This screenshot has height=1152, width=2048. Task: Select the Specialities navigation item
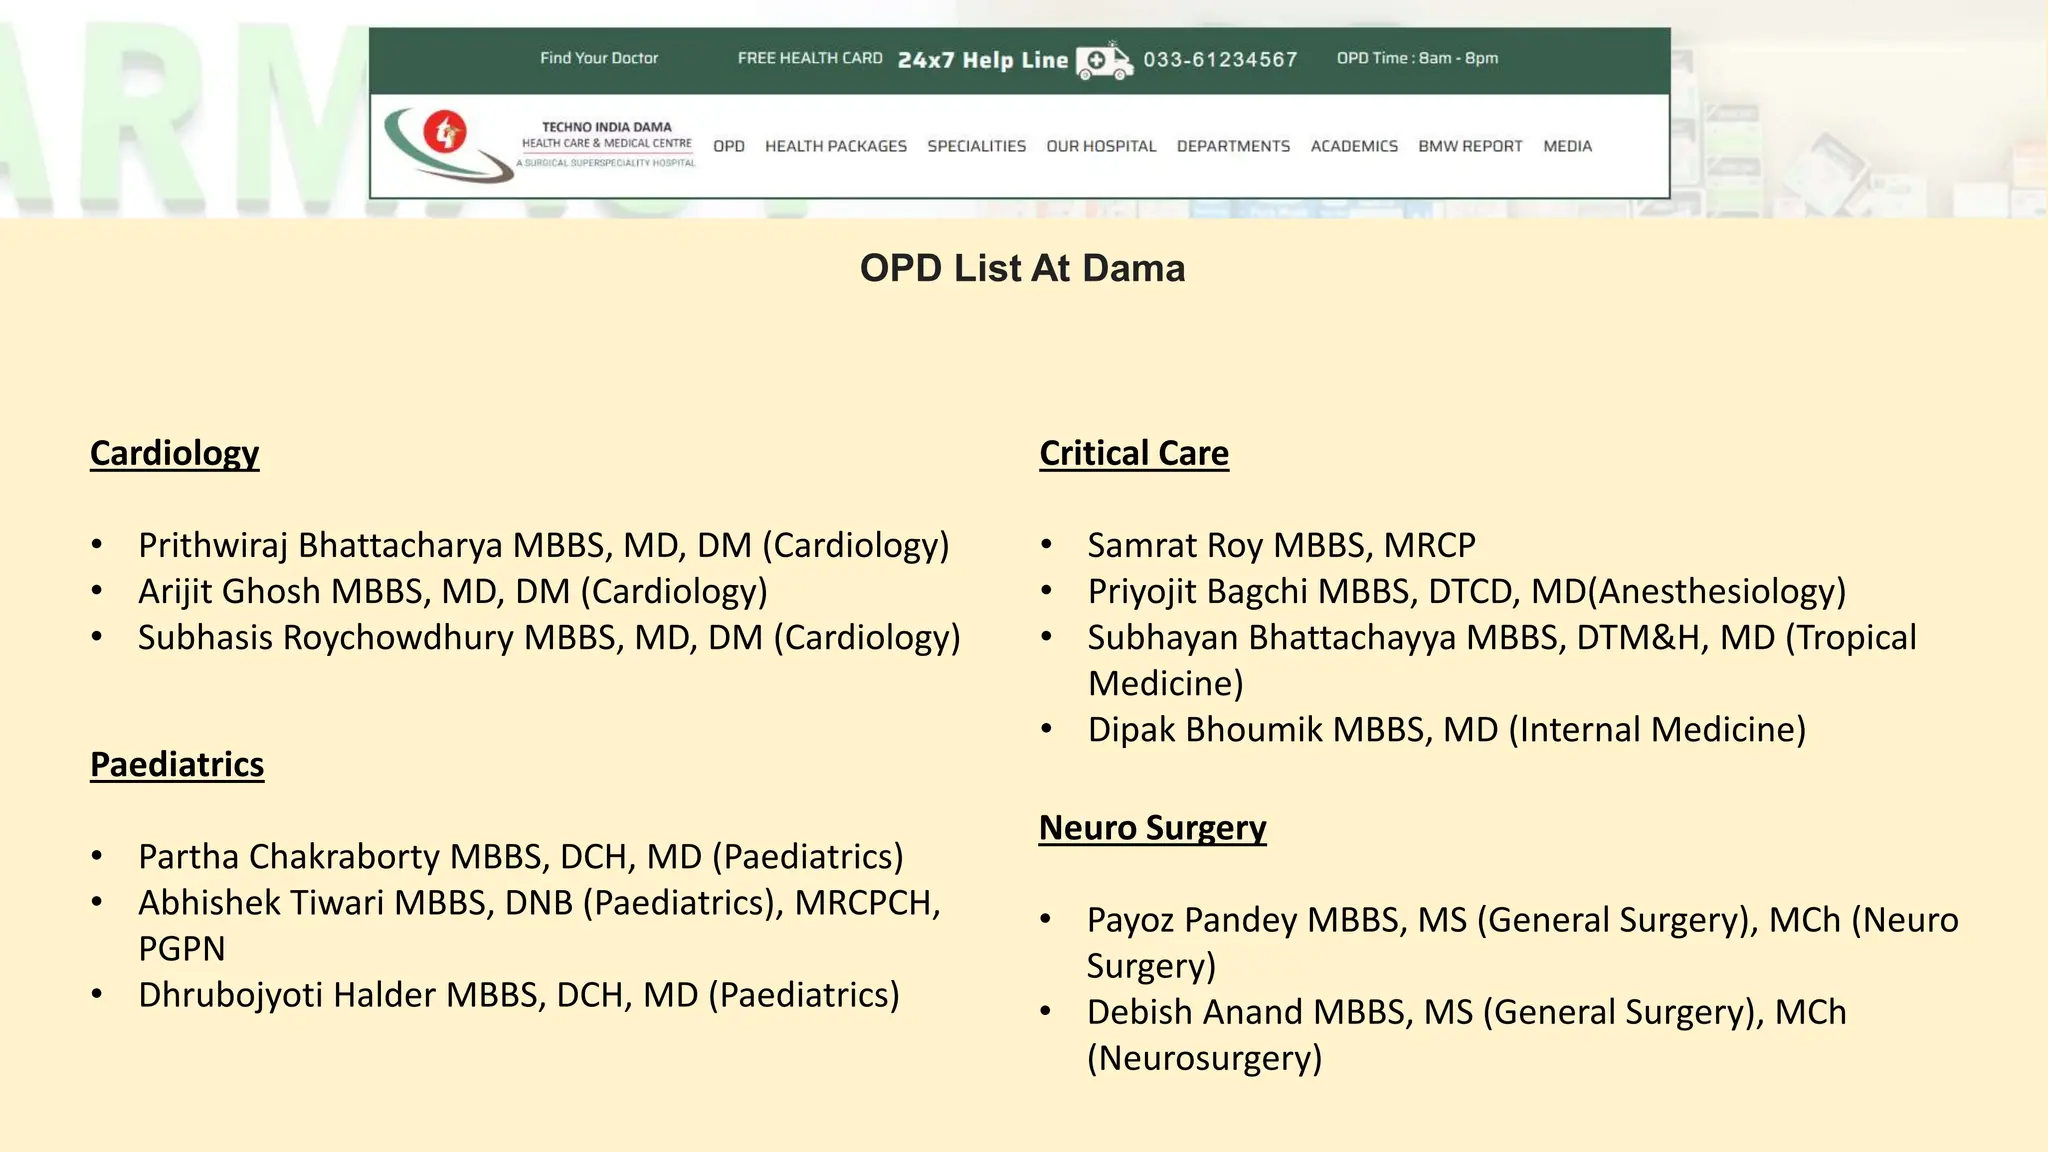click(x=976, y=146)
